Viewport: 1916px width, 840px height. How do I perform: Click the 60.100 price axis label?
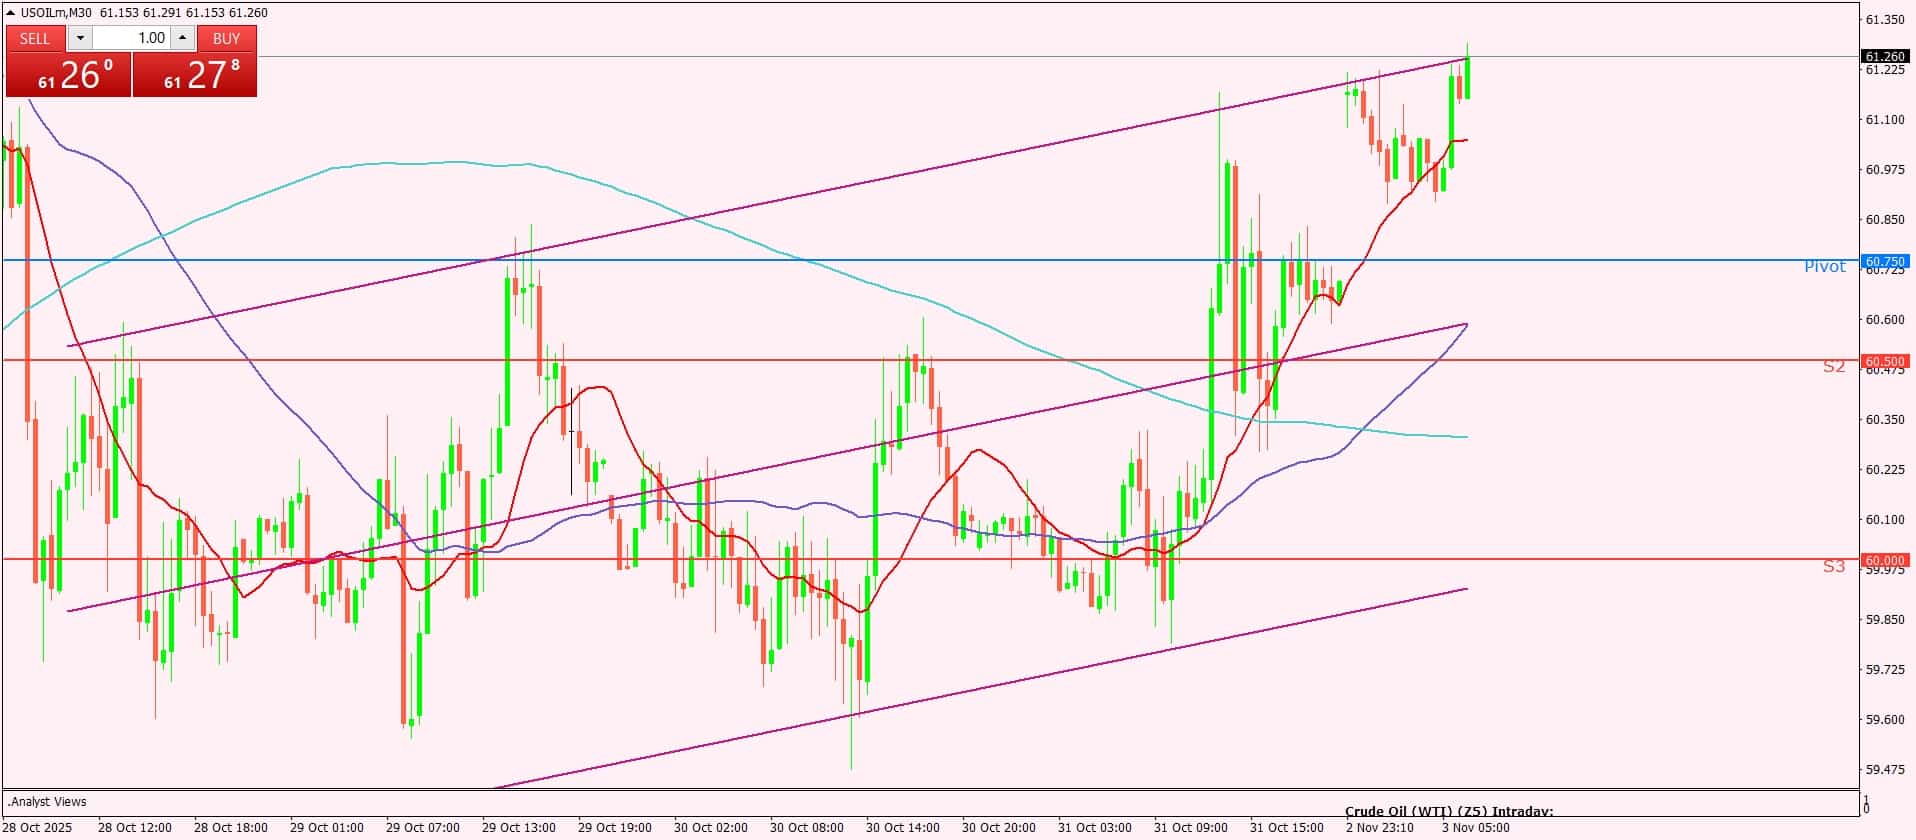(x=1885, y=520)
